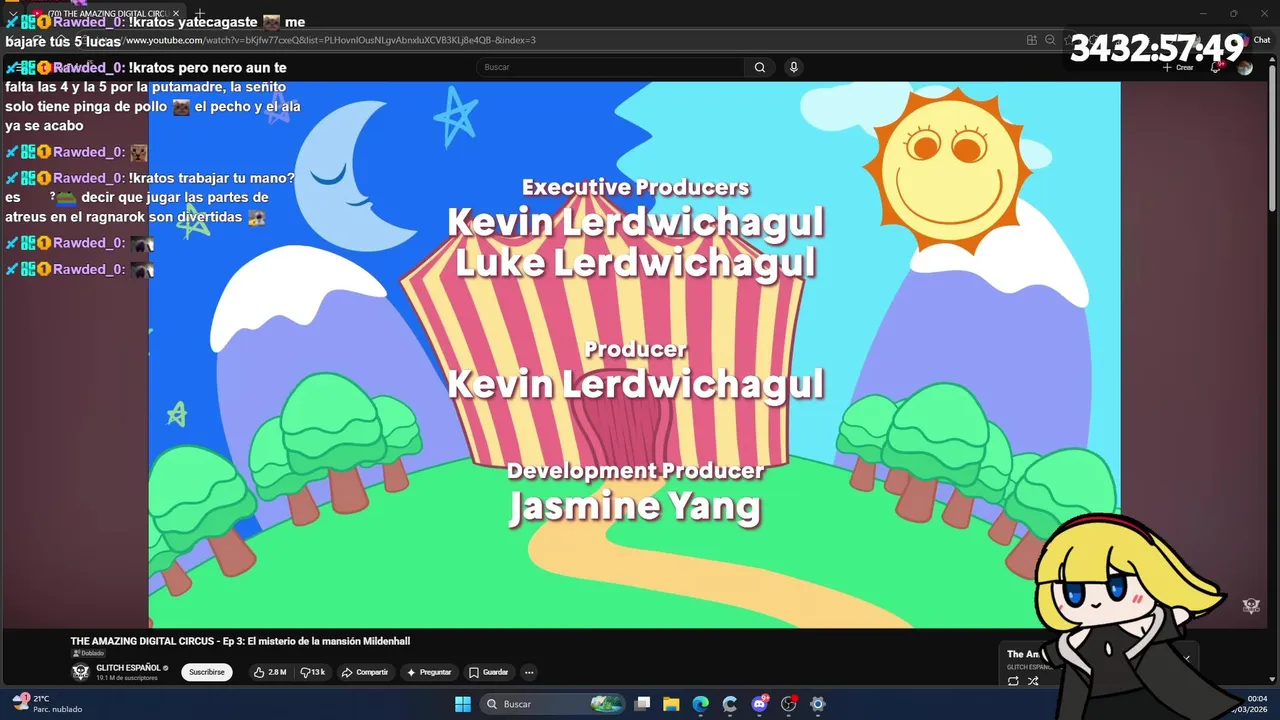Viewport: 1280px width, 720px height.
Task: Open YouTube notifications bell
Action: (1216, 67)
